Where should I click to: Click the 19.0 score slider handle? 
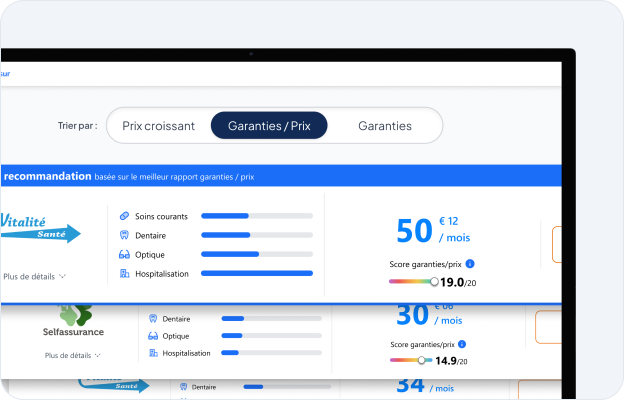tap(434, 282)
